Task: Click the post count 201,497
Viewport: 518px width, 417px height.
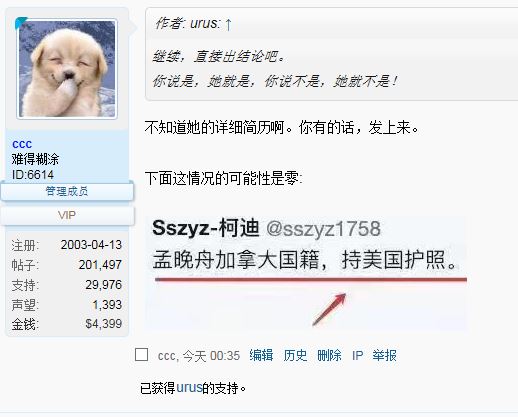Action: tap(100, 265)
